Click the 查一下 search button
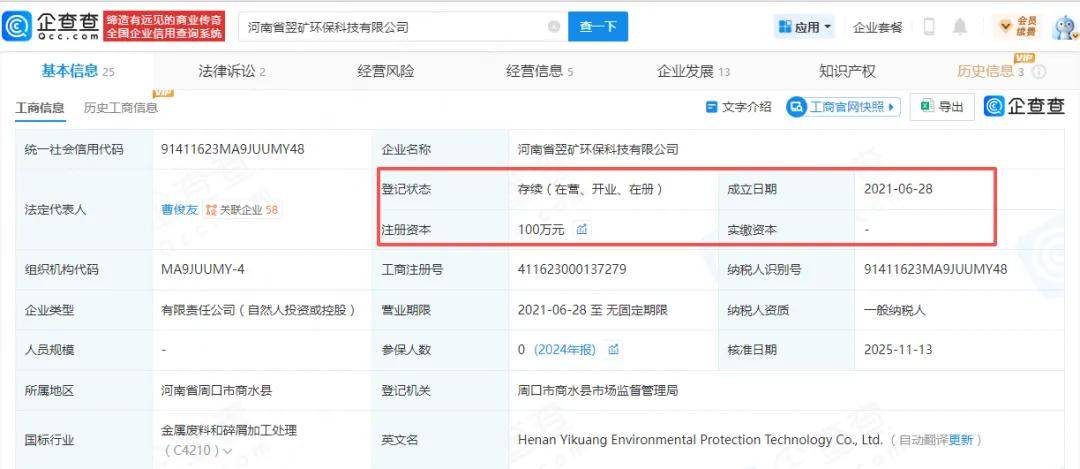 click(x=597, y=27)
